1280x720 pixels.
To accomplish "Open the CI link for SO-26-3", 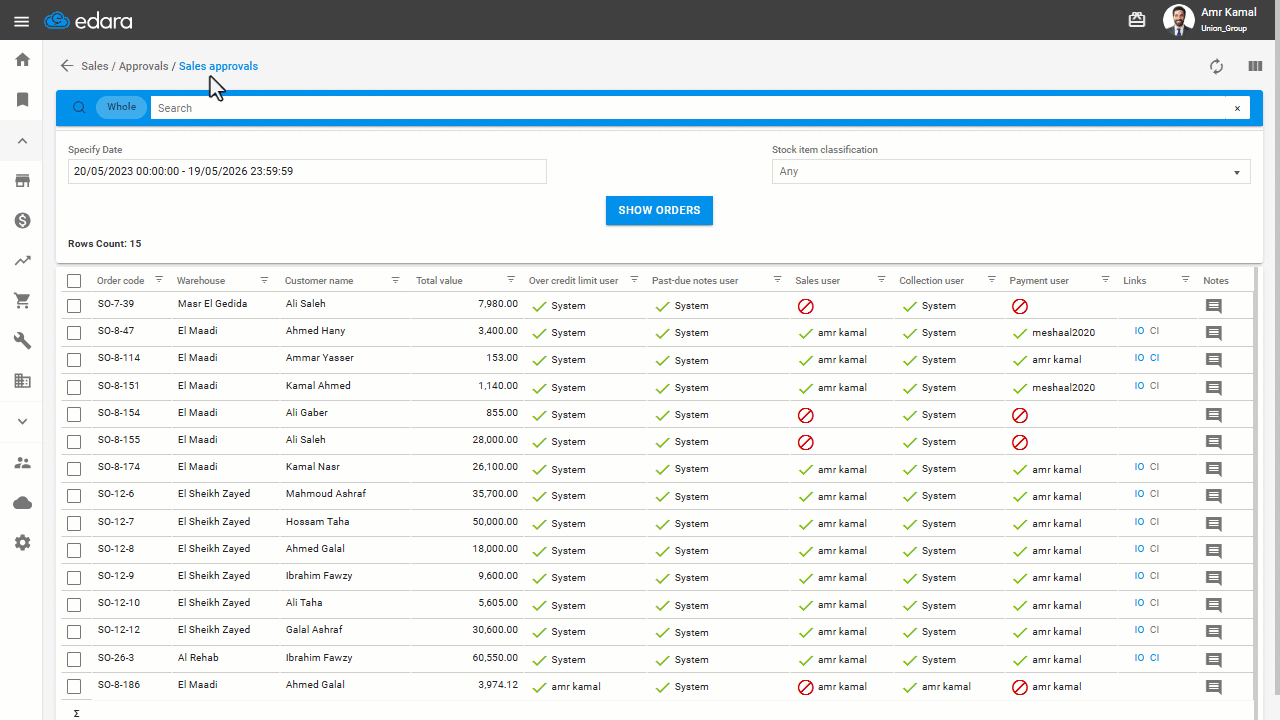I will click(x=1154, y=658).
